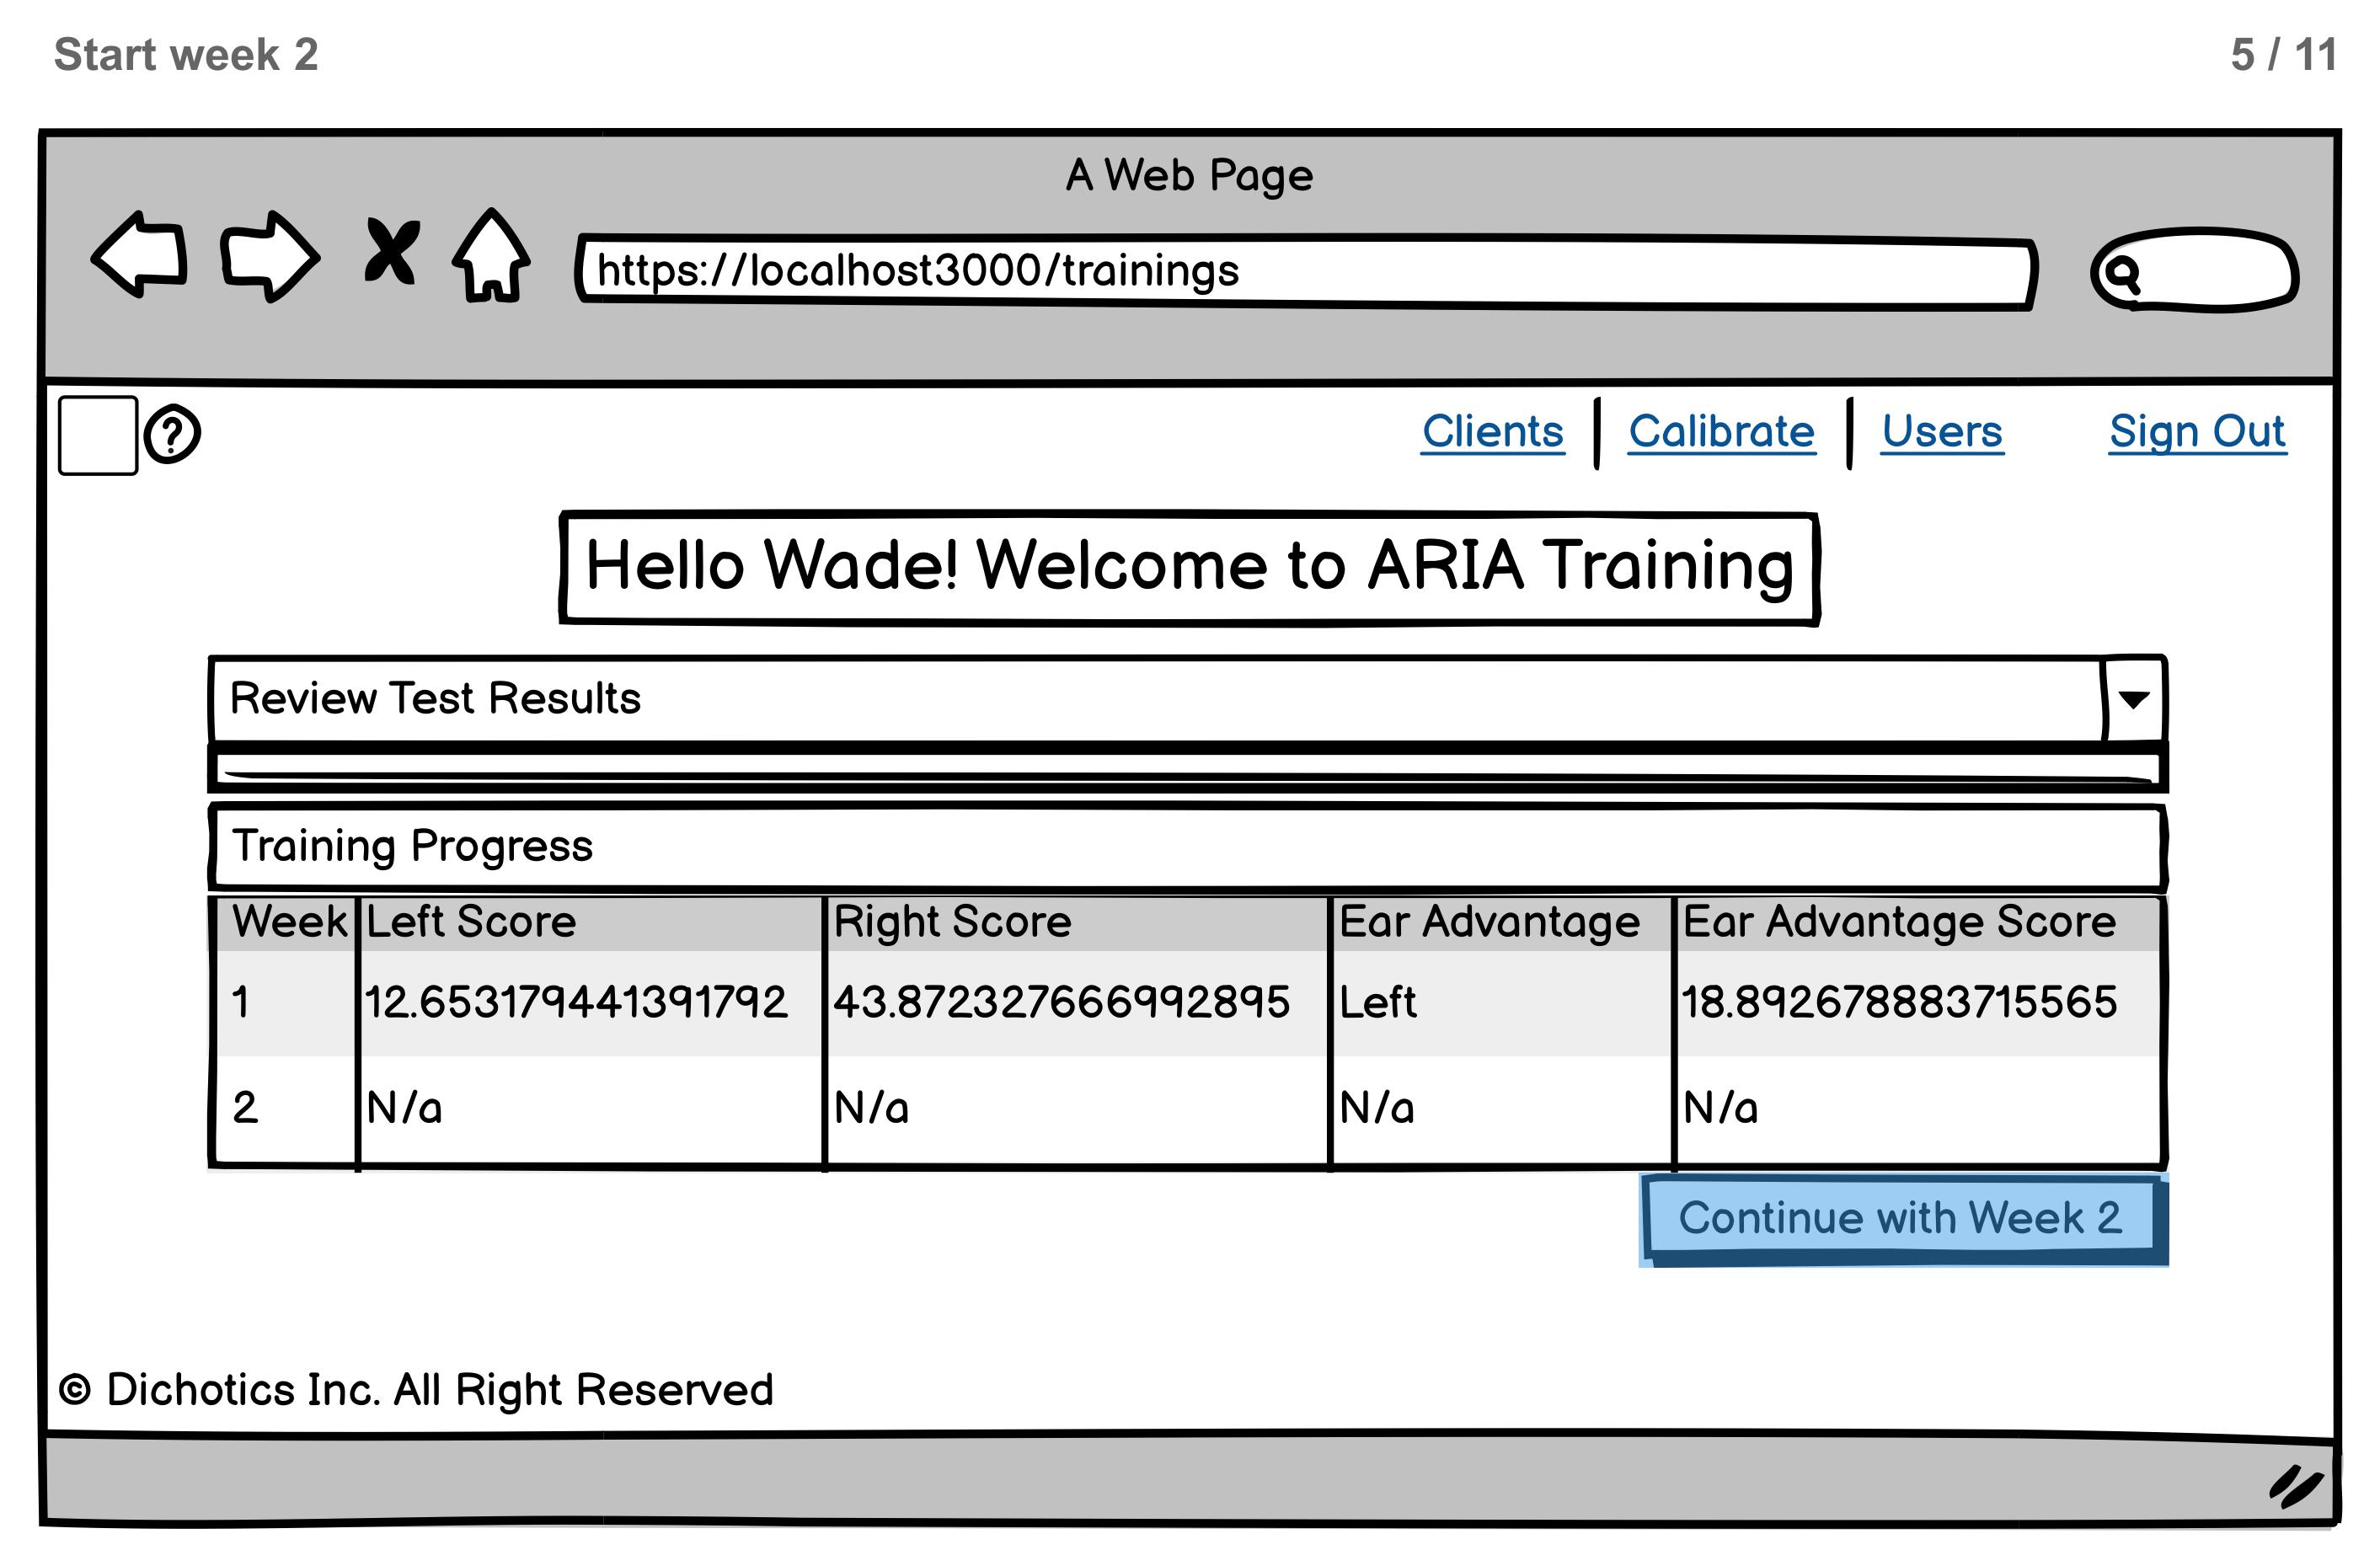Click the Week 1 Left Score value

(576, 1002)
